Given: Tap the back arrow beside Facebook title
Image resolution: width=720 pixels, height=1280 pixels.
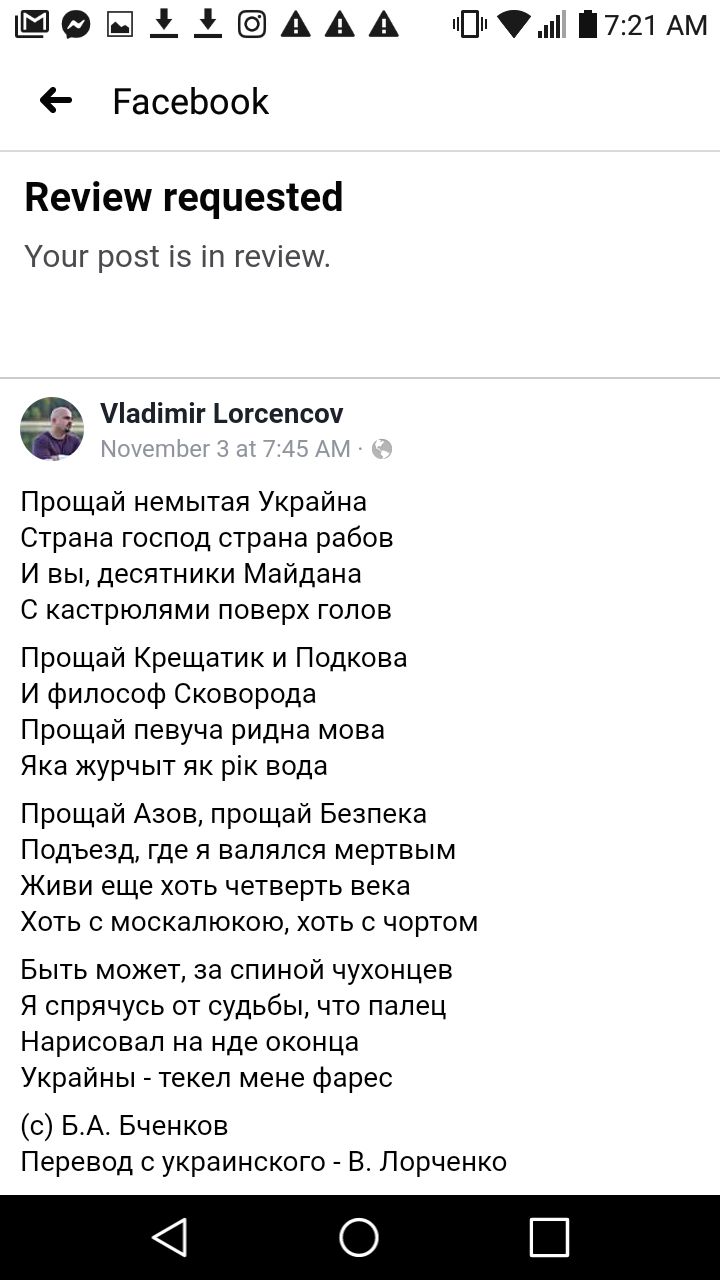Looking at the screenshot, I should (56, 100).
